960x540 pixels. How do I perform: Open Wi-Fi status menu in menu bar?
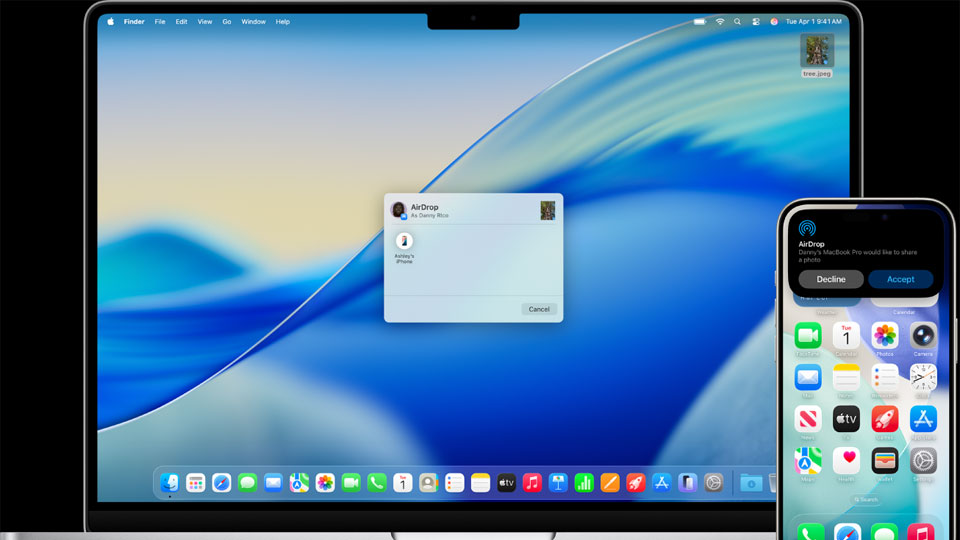coord(719,21)
